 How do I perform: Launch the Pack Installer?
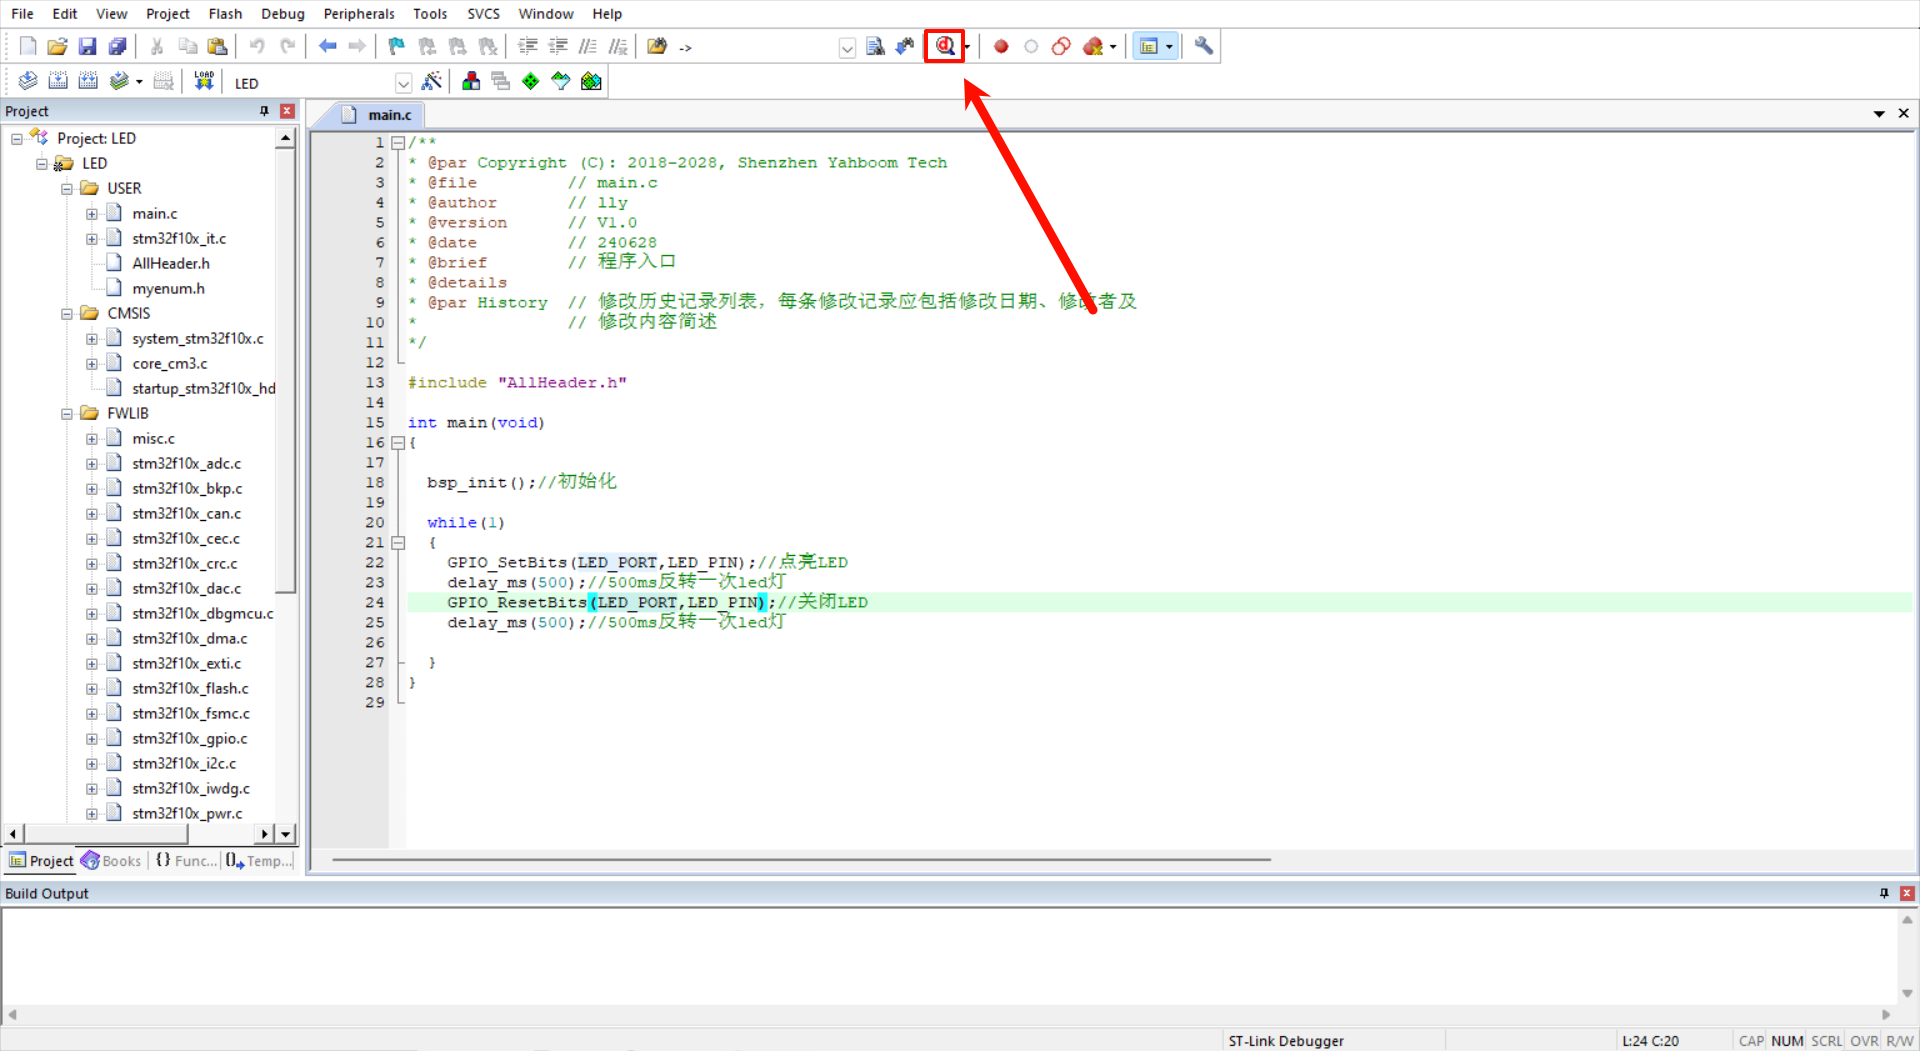point(591,82)
